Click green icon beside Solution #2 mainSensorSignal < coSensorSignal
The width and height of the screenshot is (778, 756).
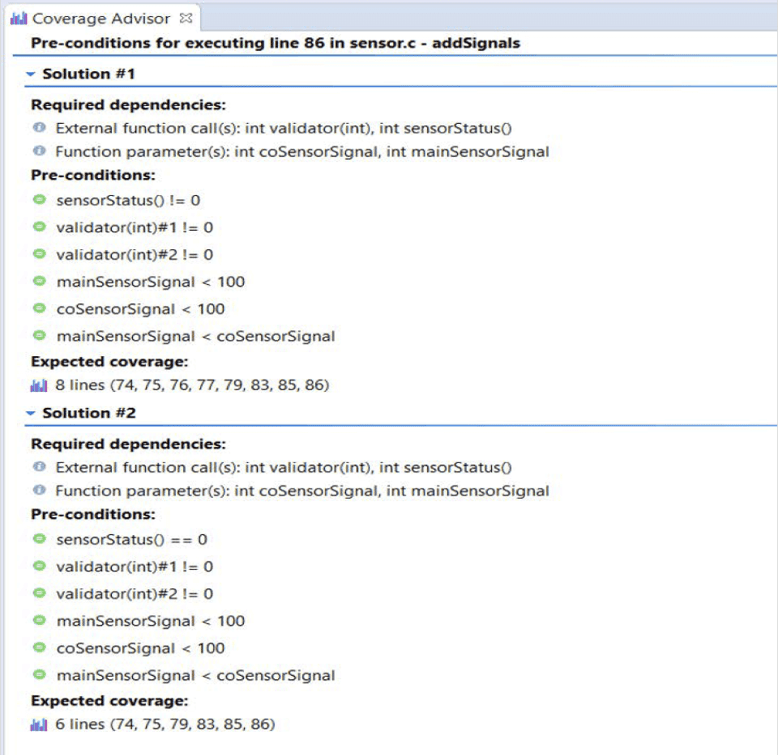(39, 674)
